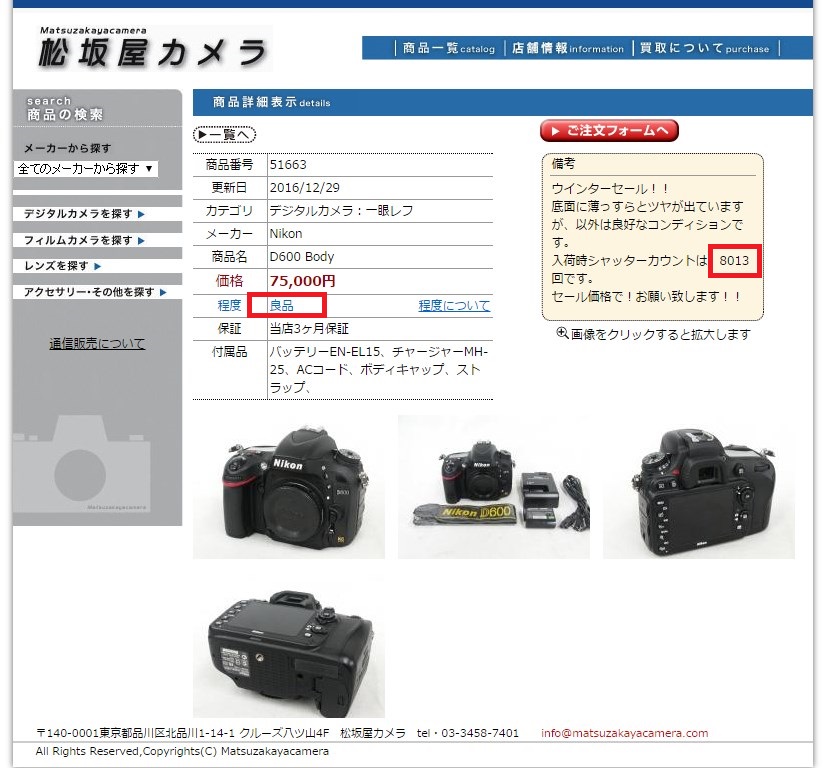Viewport: 830px width, 768px height.
Task: Click the arrow beside アクセサリー・その他を探す
Action: [x=163, y=292]
